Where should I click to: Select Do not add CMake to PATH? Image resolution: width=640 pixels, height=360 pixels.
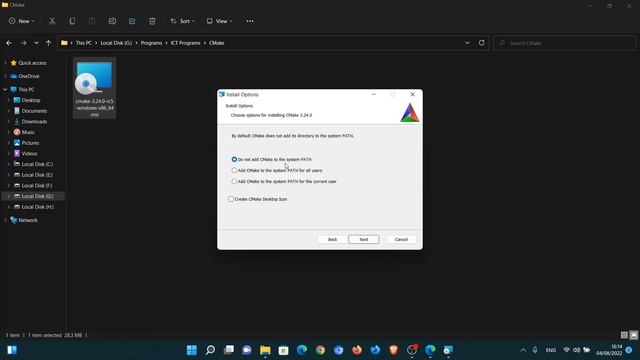pos(234,159)
